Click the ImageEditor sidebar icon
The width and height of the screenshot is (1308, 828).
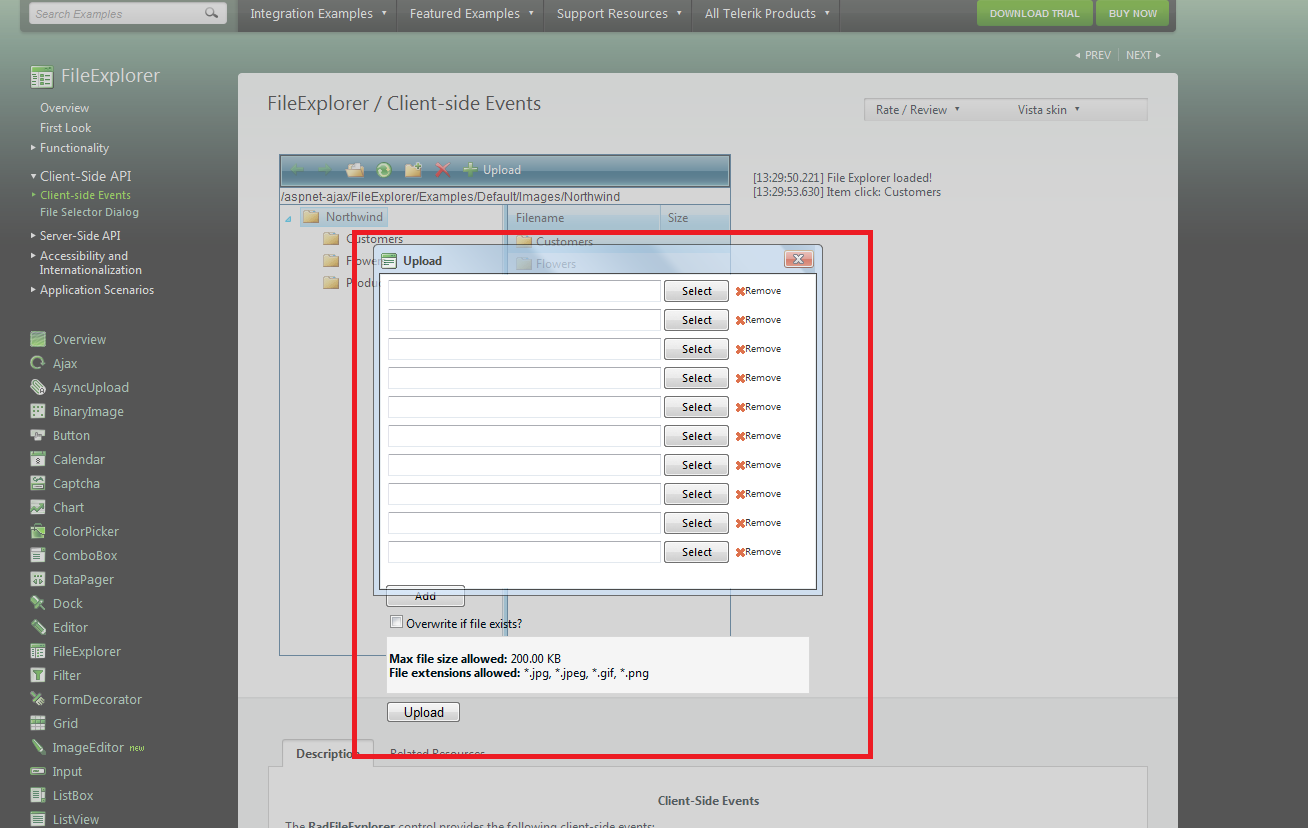[38, 747]
